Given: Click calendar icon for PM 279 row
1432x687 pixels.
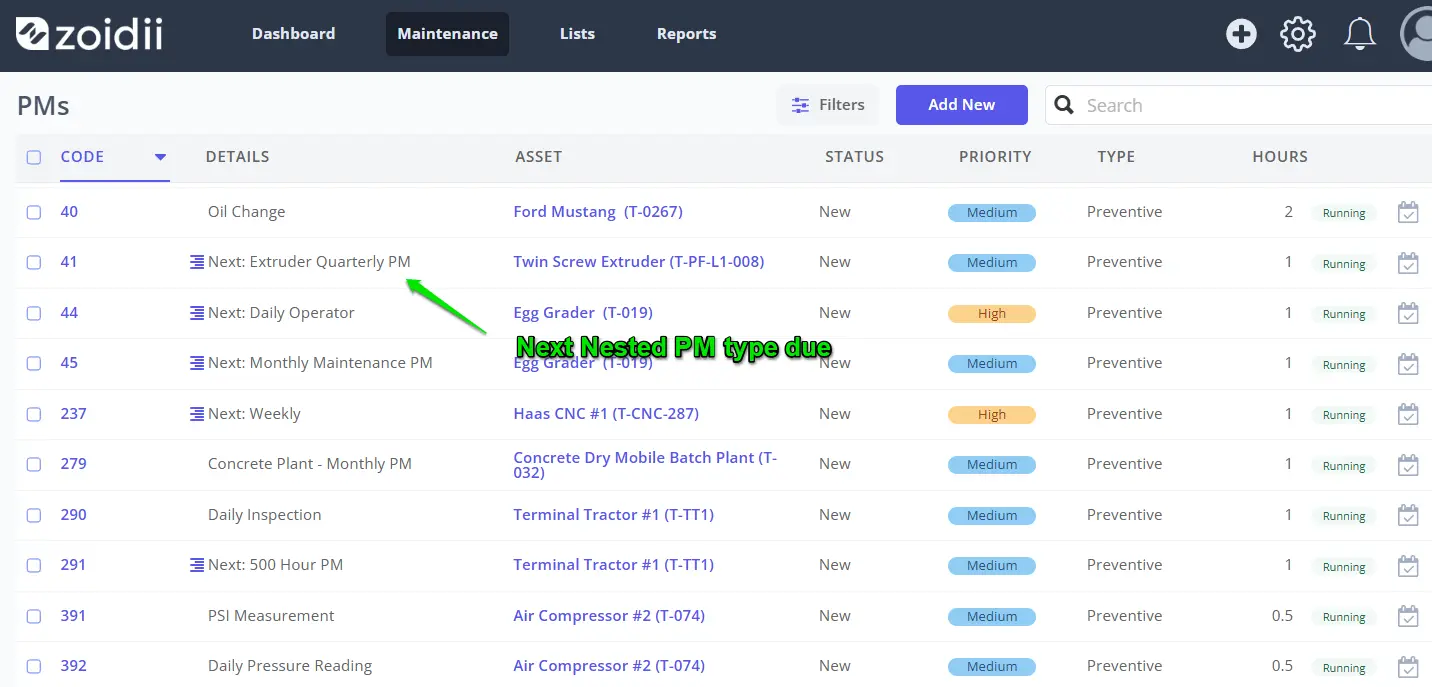Looking at the screenshot, I should click(x=1408, y=465).
